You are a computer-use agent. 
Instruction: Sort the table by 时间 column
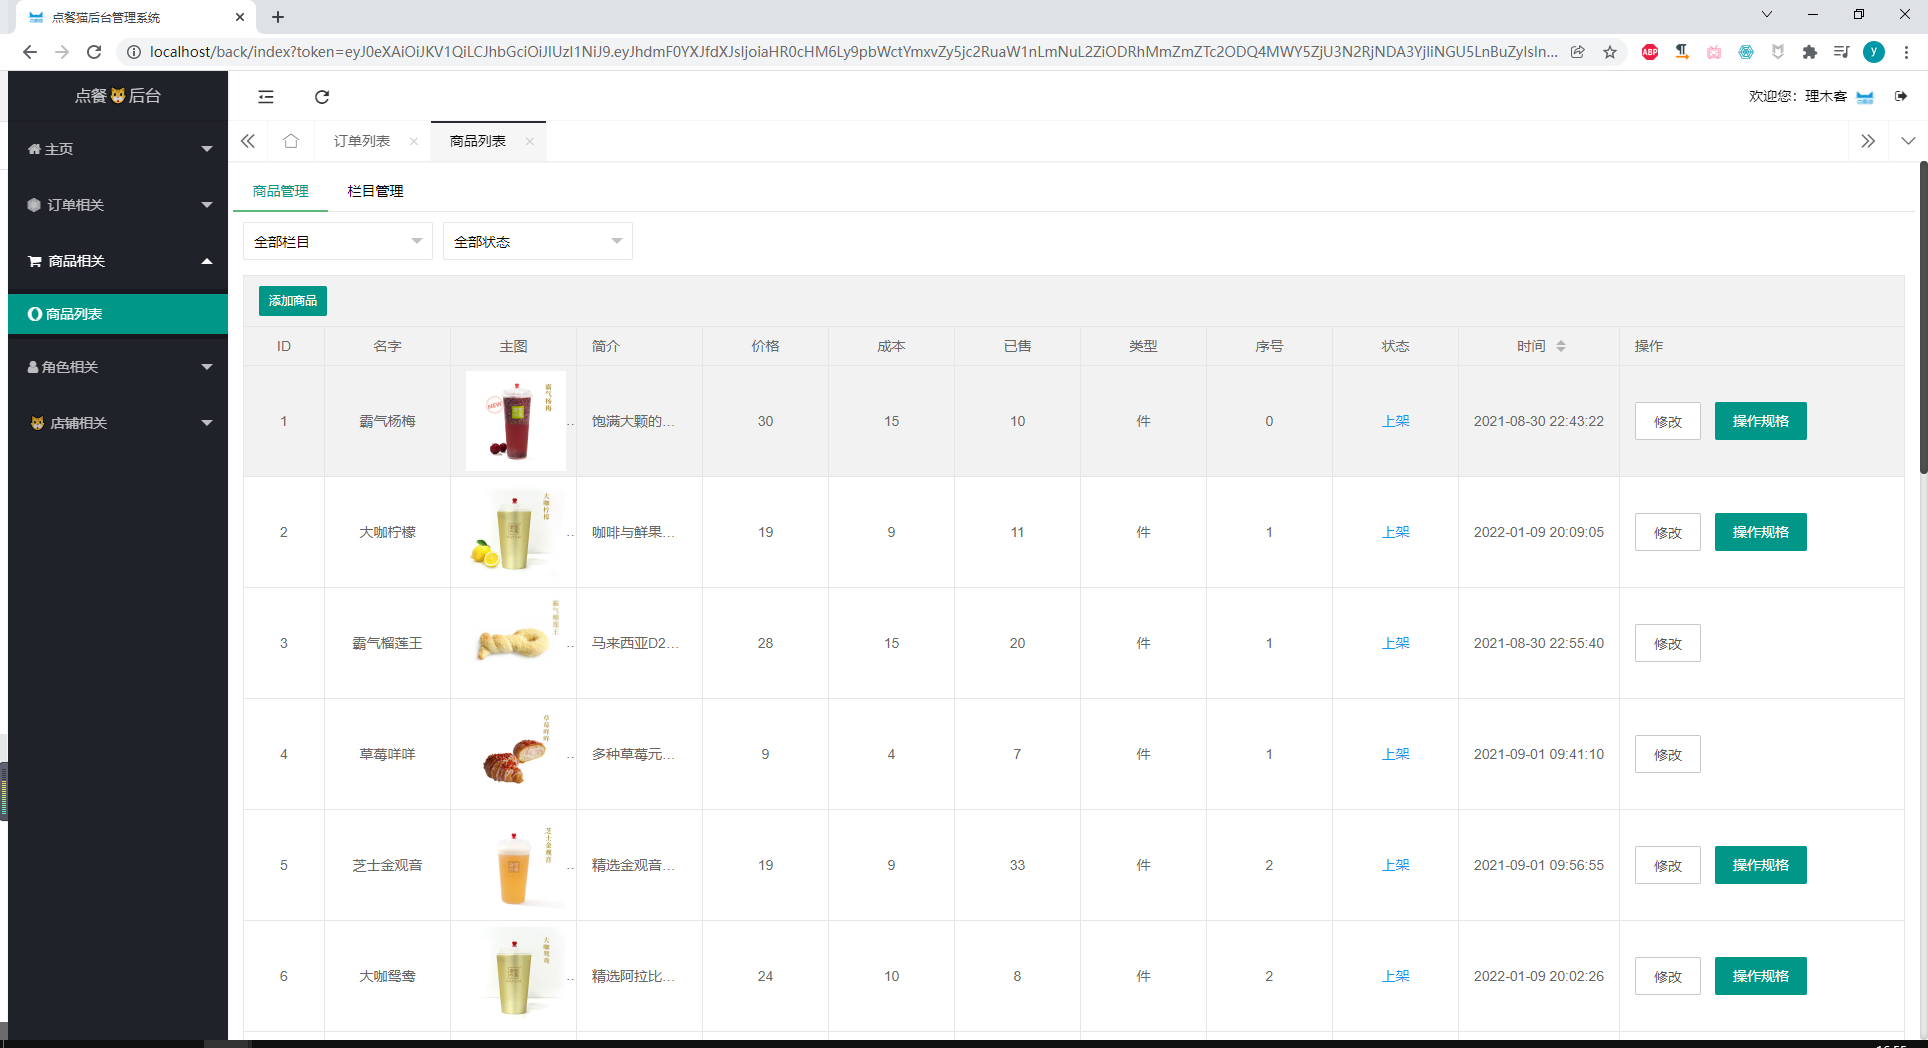click(1561, 346)
